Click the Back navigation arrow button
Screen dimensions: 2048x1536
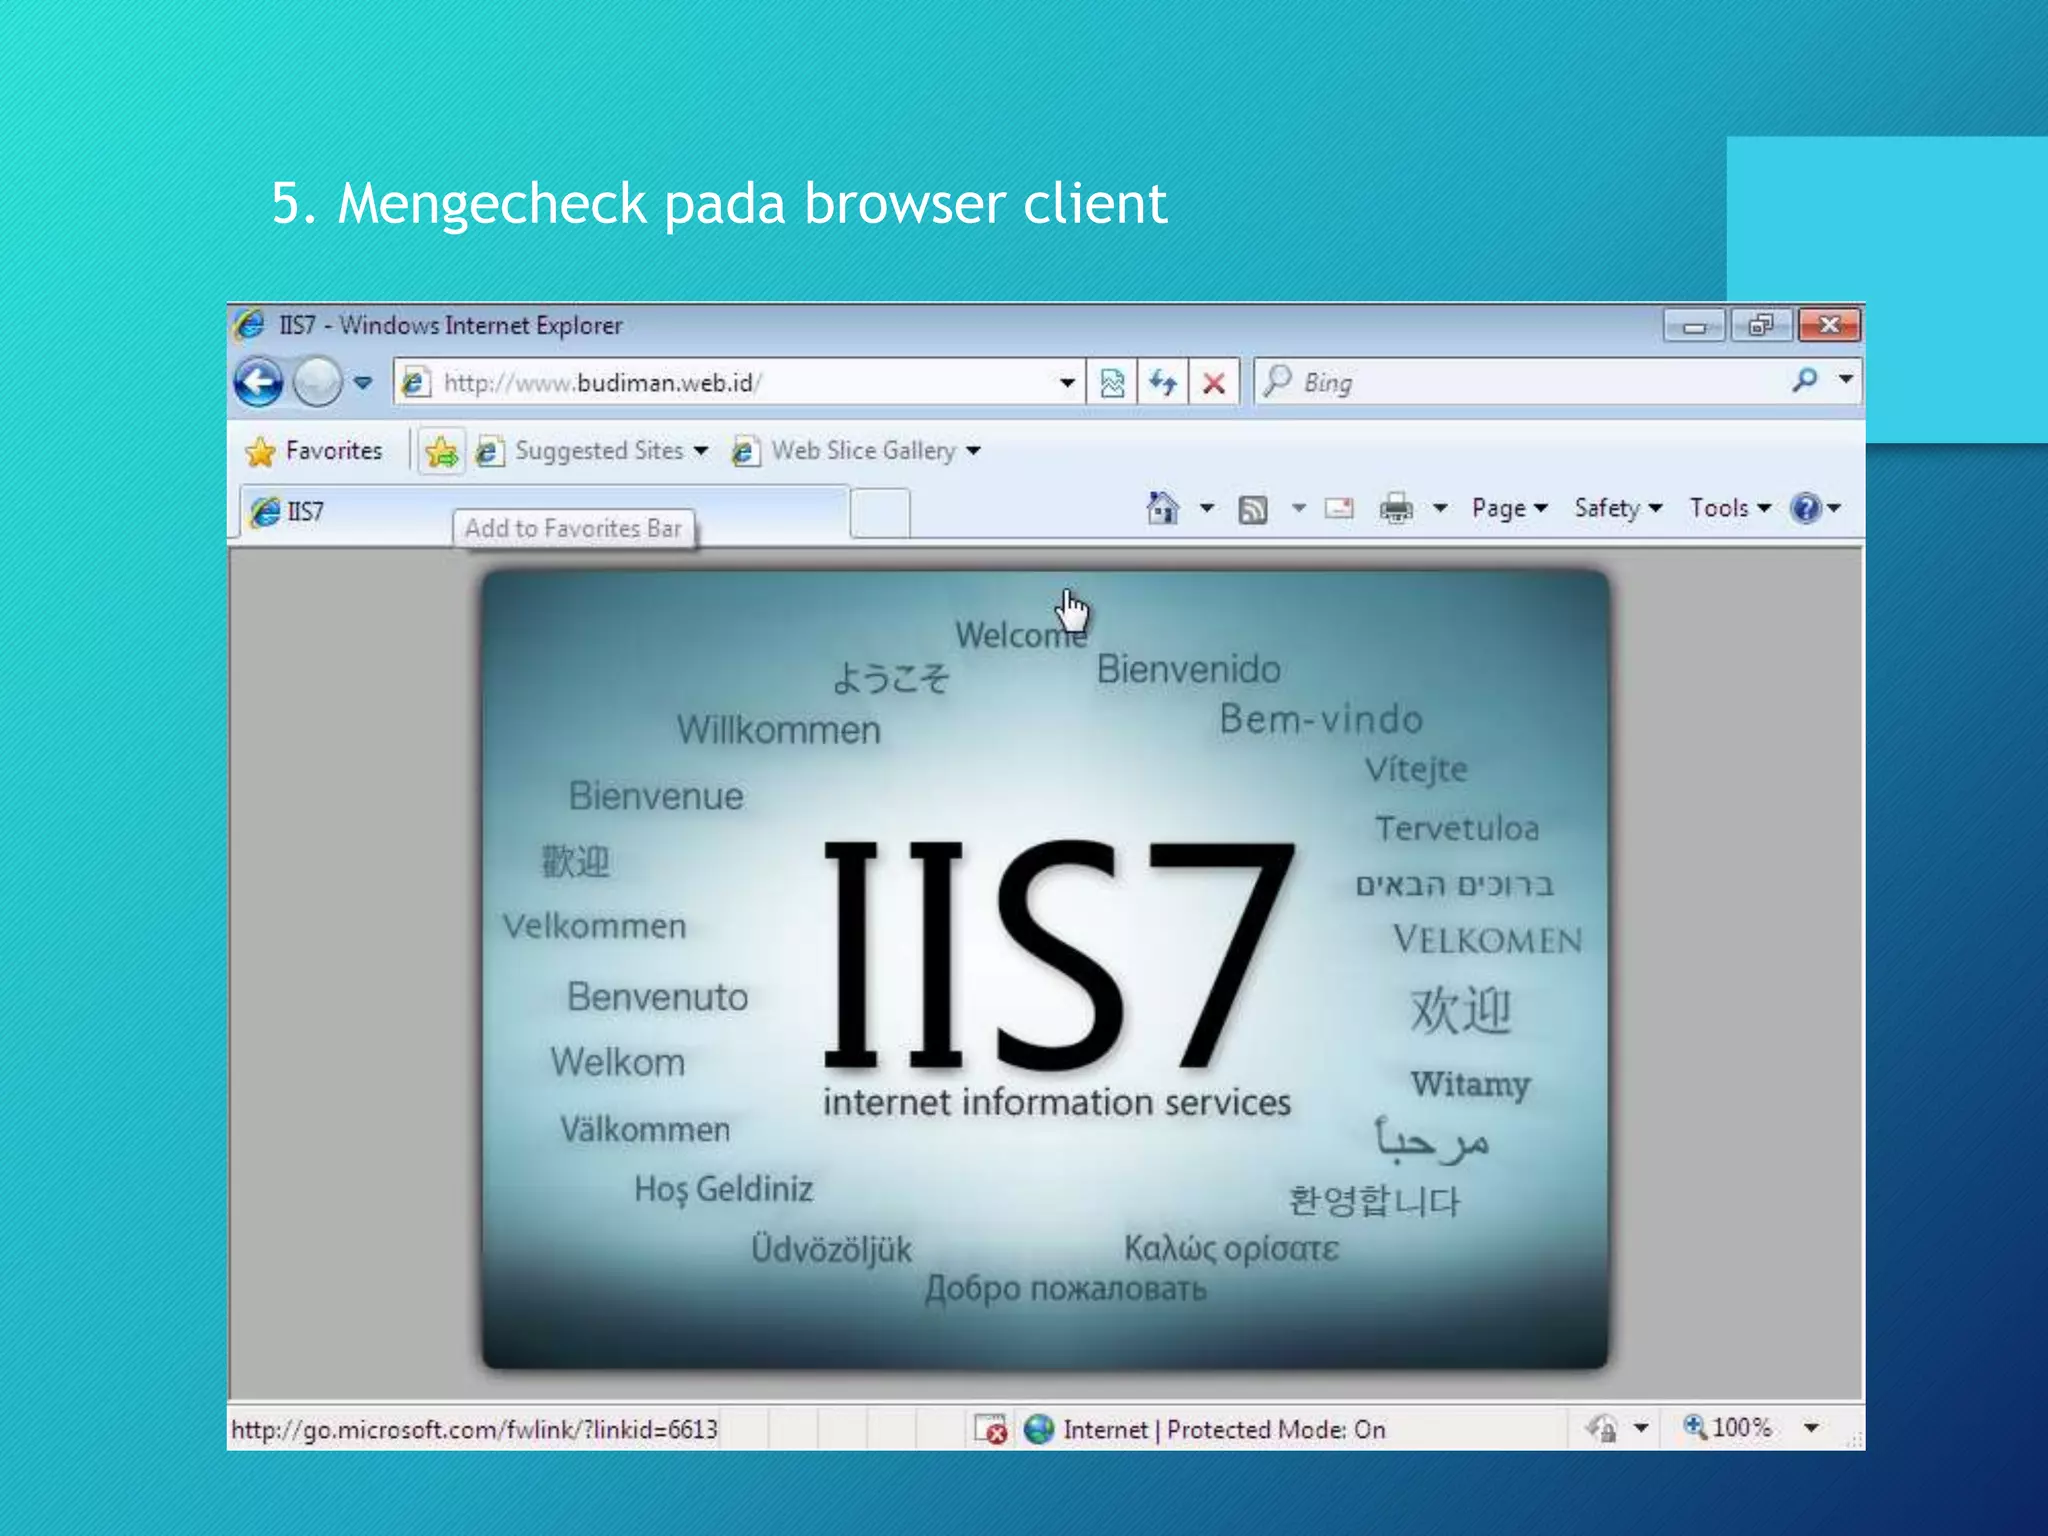point(258,382)
